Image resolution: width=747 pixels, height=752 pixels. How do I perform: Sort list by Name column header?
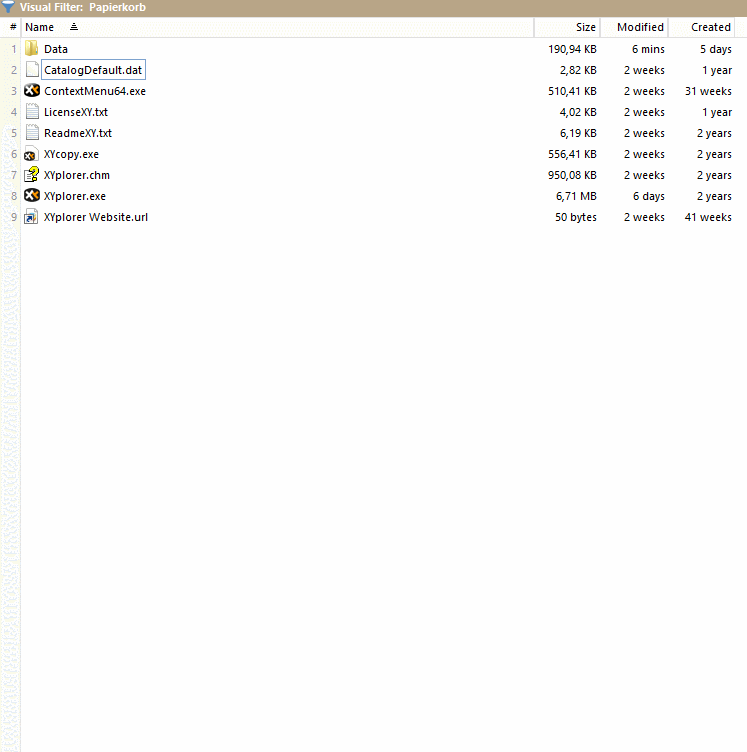tap(40, 27)
